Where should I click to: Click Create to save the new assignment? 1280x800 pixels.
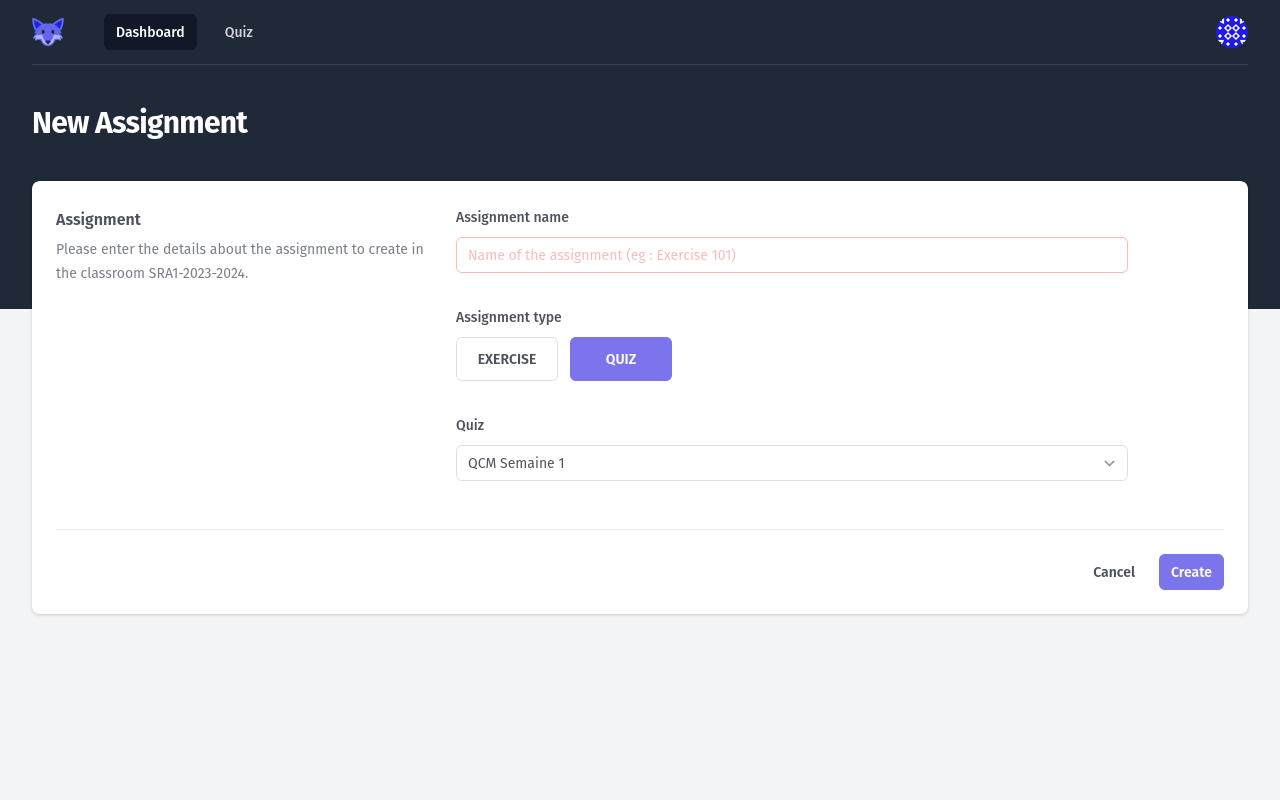(1191, 572)
